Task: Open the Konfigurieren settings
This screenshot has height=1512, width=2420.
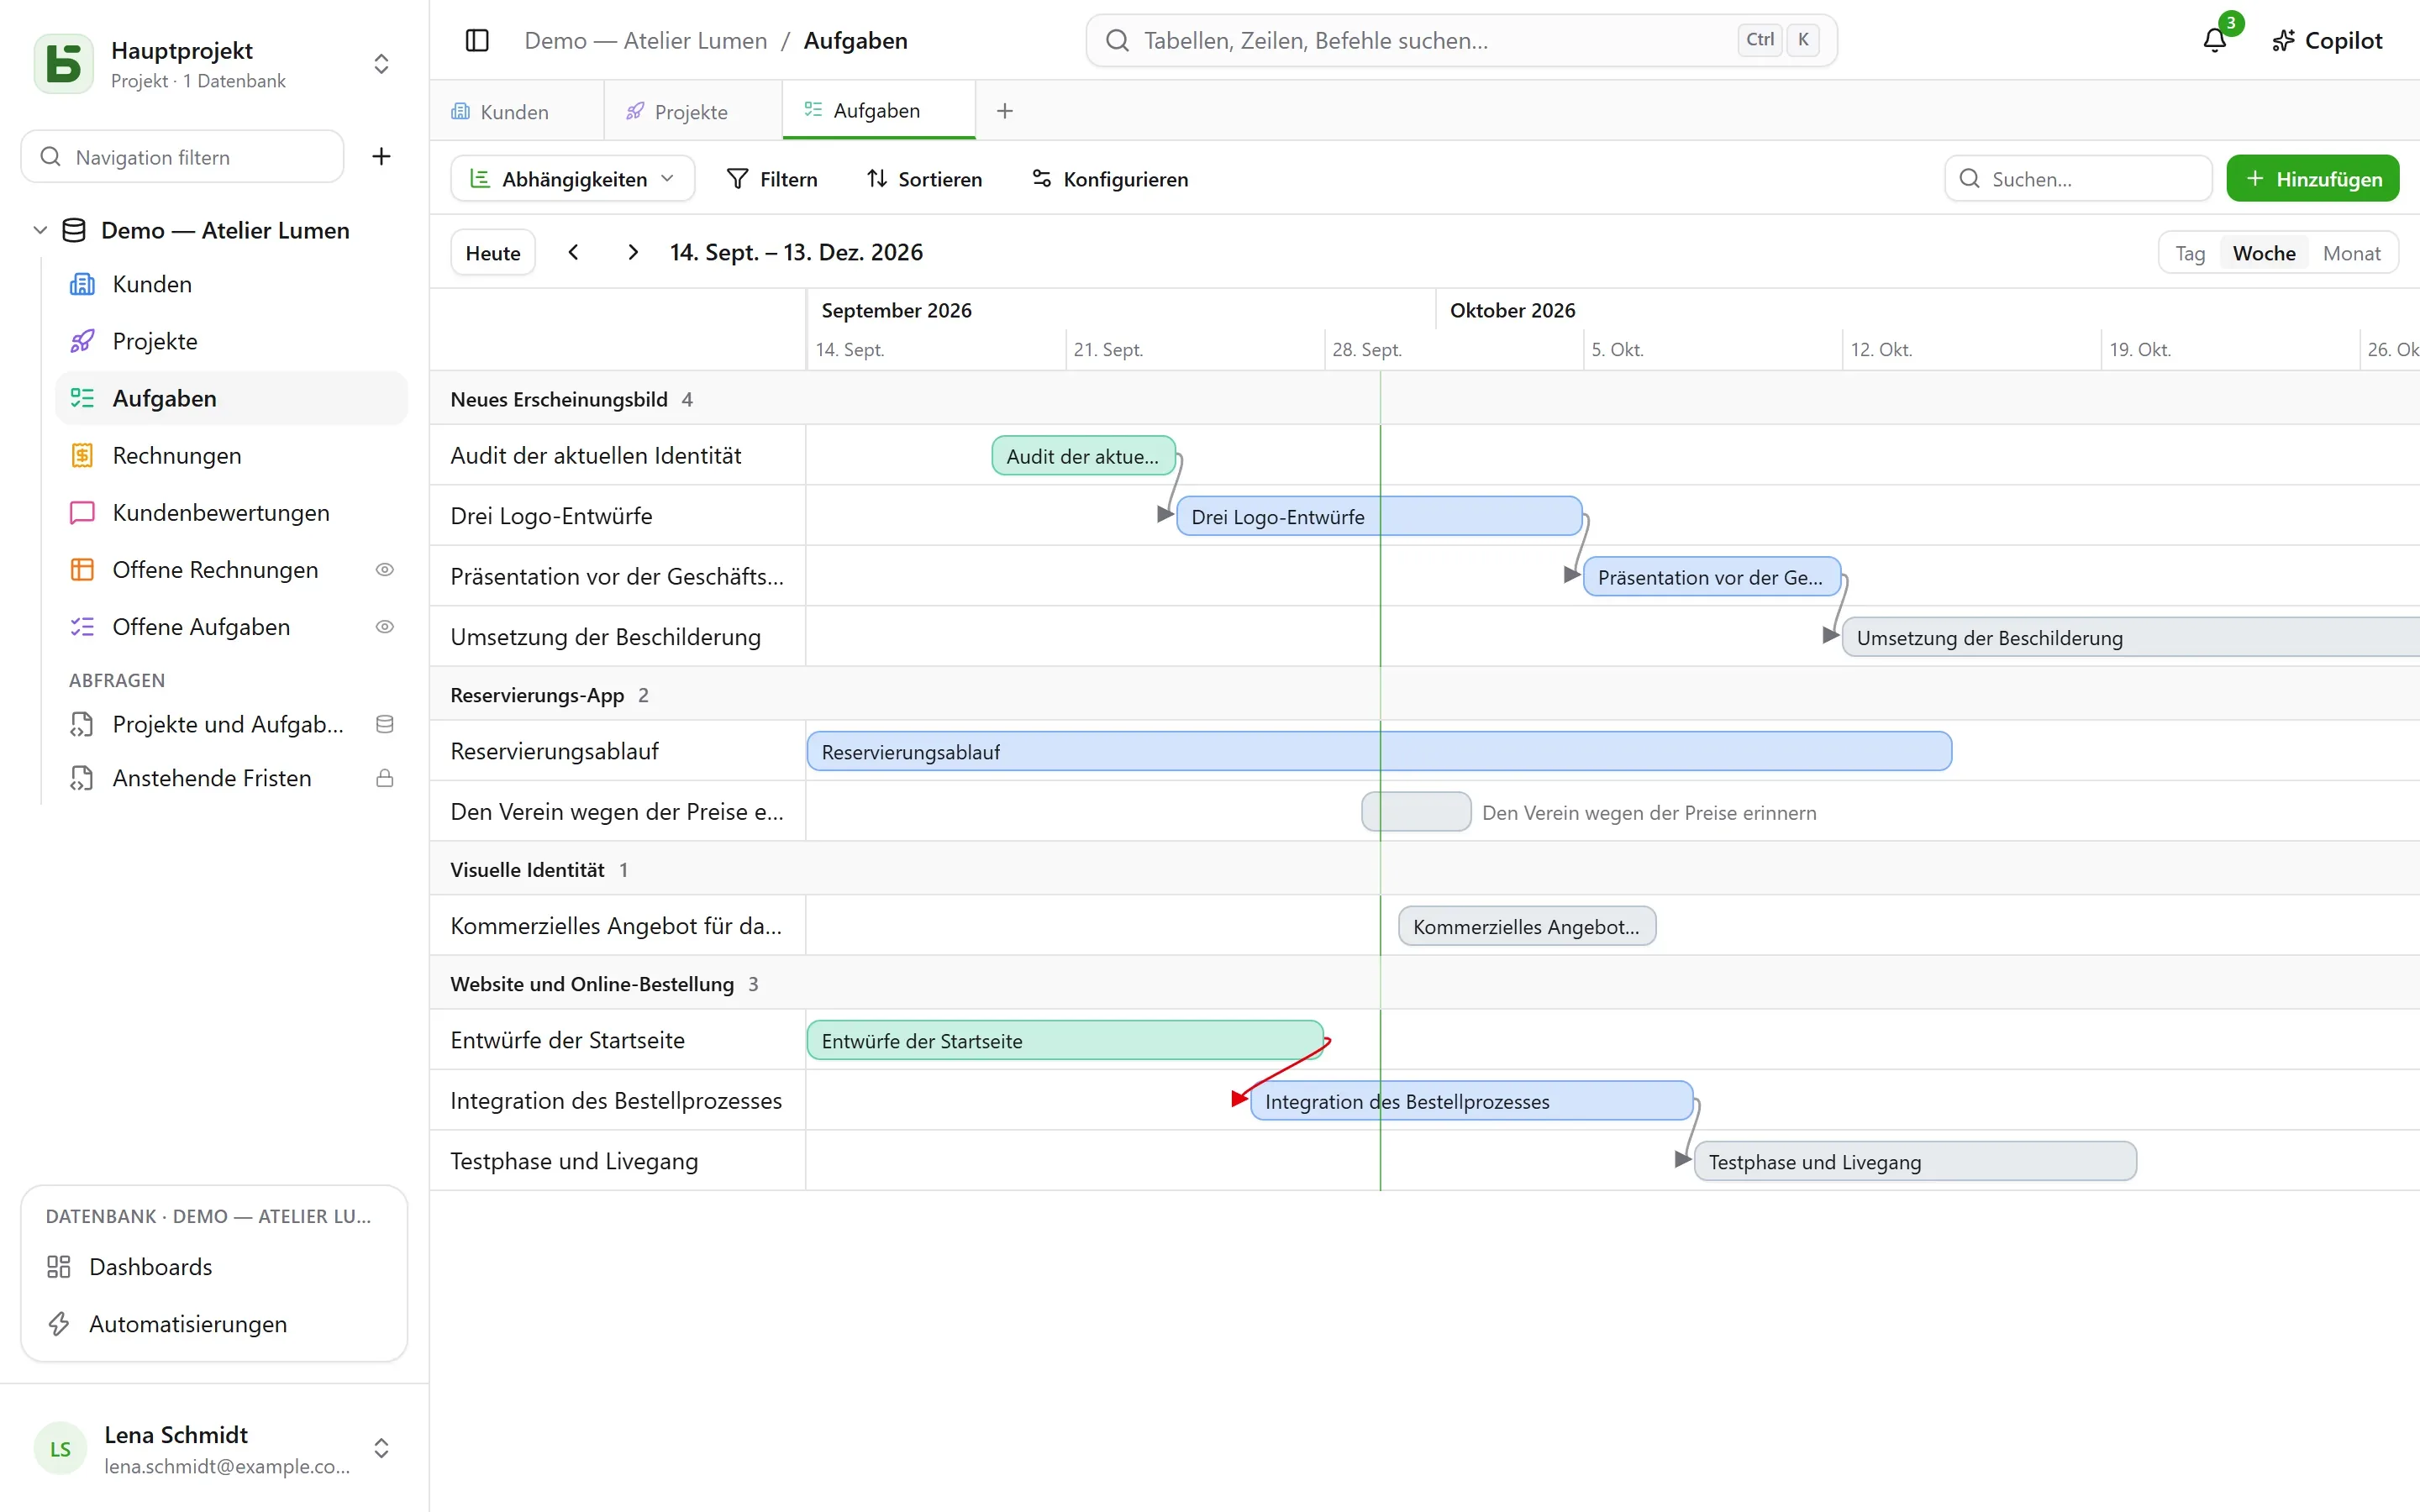Action: 1110,179
